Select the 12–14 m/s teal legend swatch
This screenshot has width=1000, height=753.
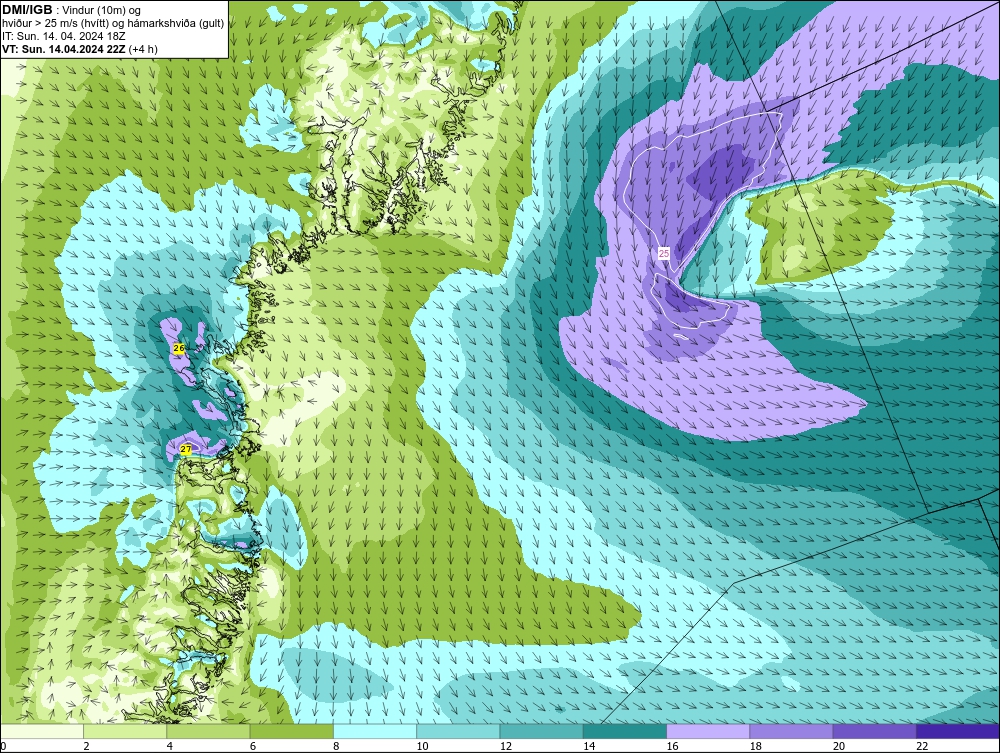click(x=541, y=731)
